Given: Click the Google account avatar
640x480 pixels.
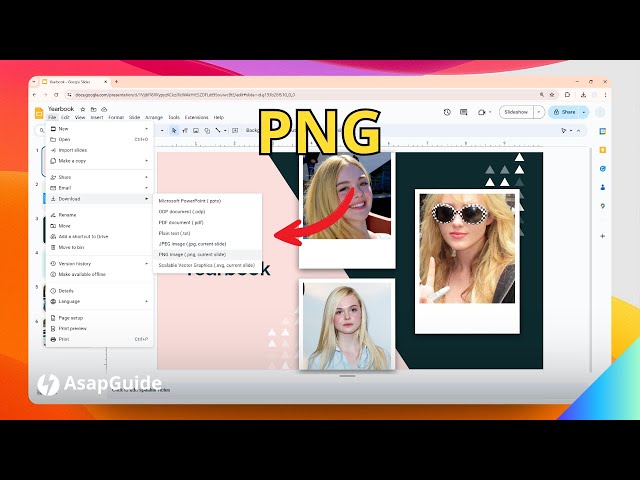Looking at the screenshot, I should [600, 112].
